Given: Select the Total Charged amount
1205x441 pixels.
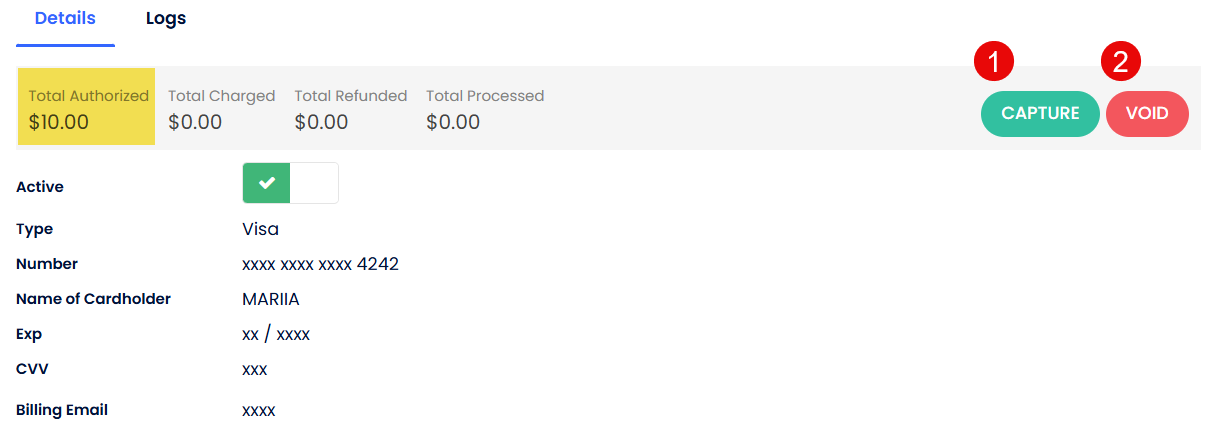Looking at the screenshot, I should pyautogui.click(x=195, y=122).
